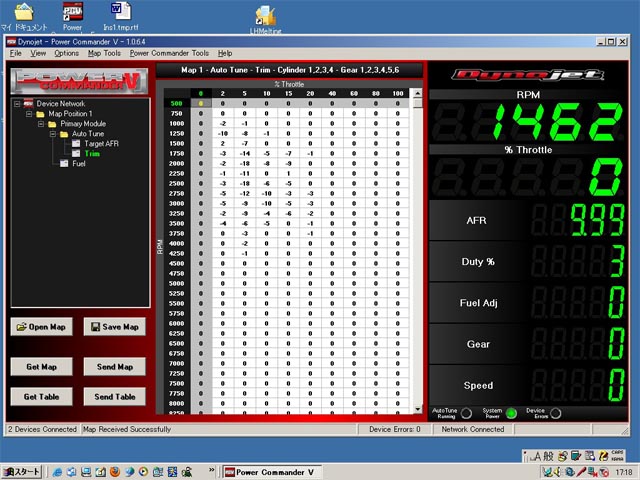Launch Firefox from quick launch
Viewport: 640px width, 480px height.
point(115,472)
